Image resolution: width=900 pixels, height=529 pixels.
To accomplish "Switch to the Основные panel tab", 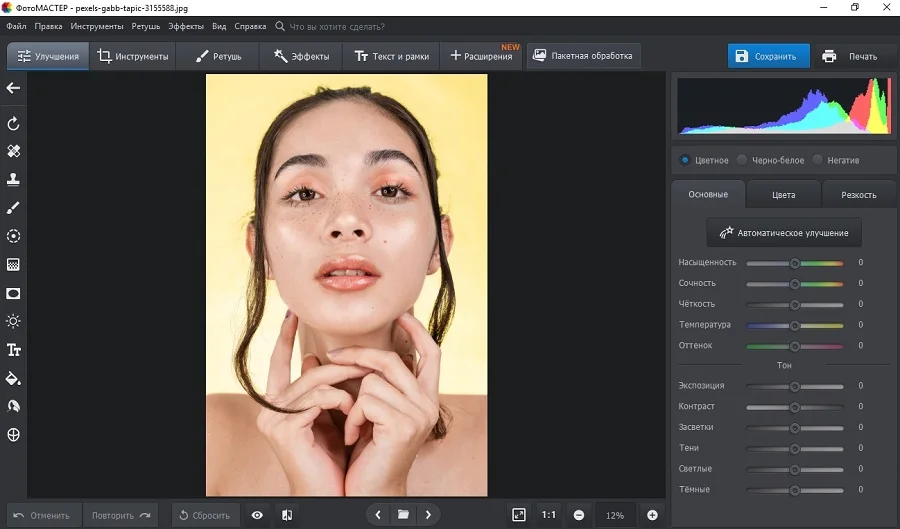I will (708, 195).
